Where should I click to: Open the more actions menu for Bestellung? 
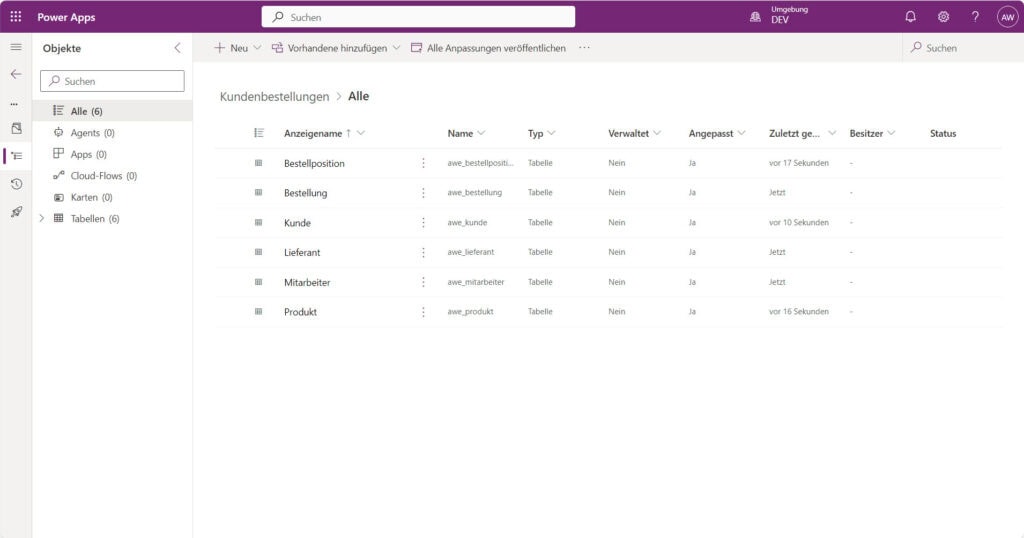[423, 193]
